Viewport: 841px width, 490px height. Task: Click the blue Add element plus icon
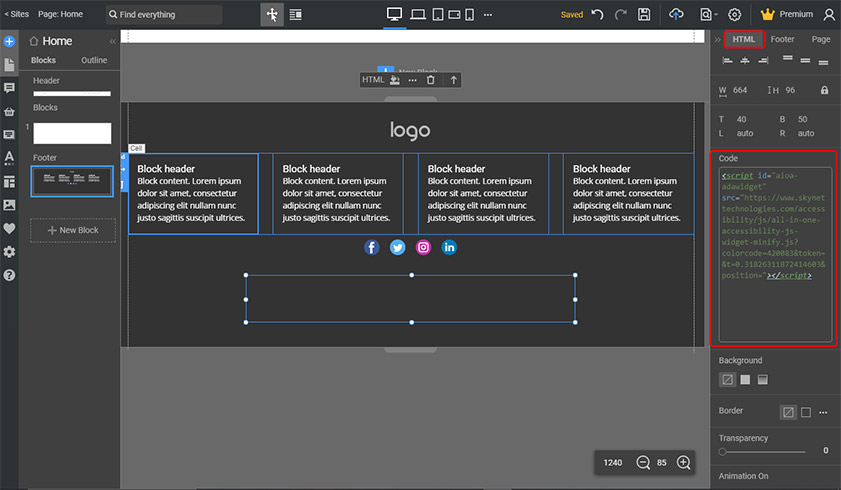tap(9, 41)
